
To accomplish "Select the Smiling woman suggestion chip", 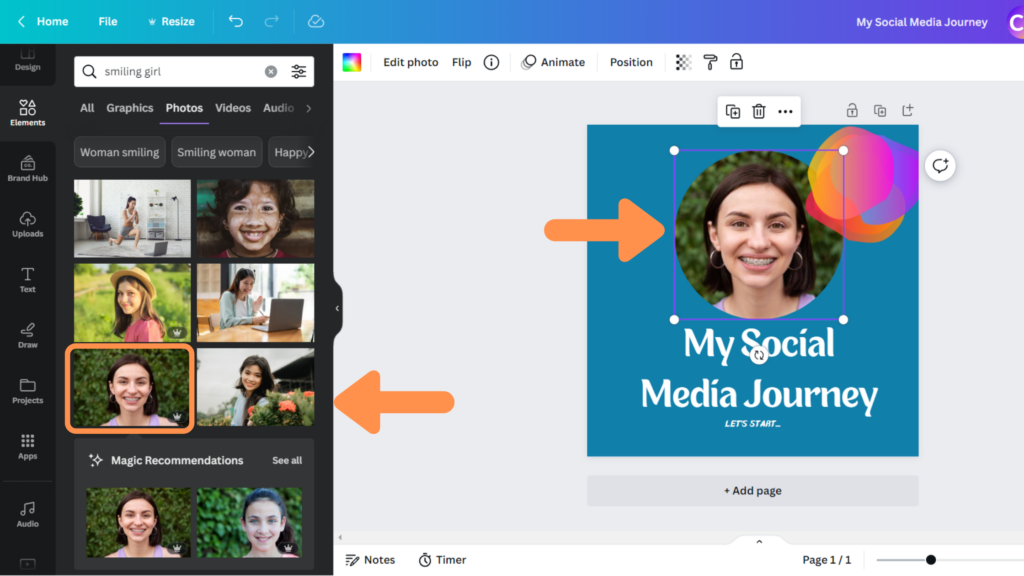I will pos(217,152).
